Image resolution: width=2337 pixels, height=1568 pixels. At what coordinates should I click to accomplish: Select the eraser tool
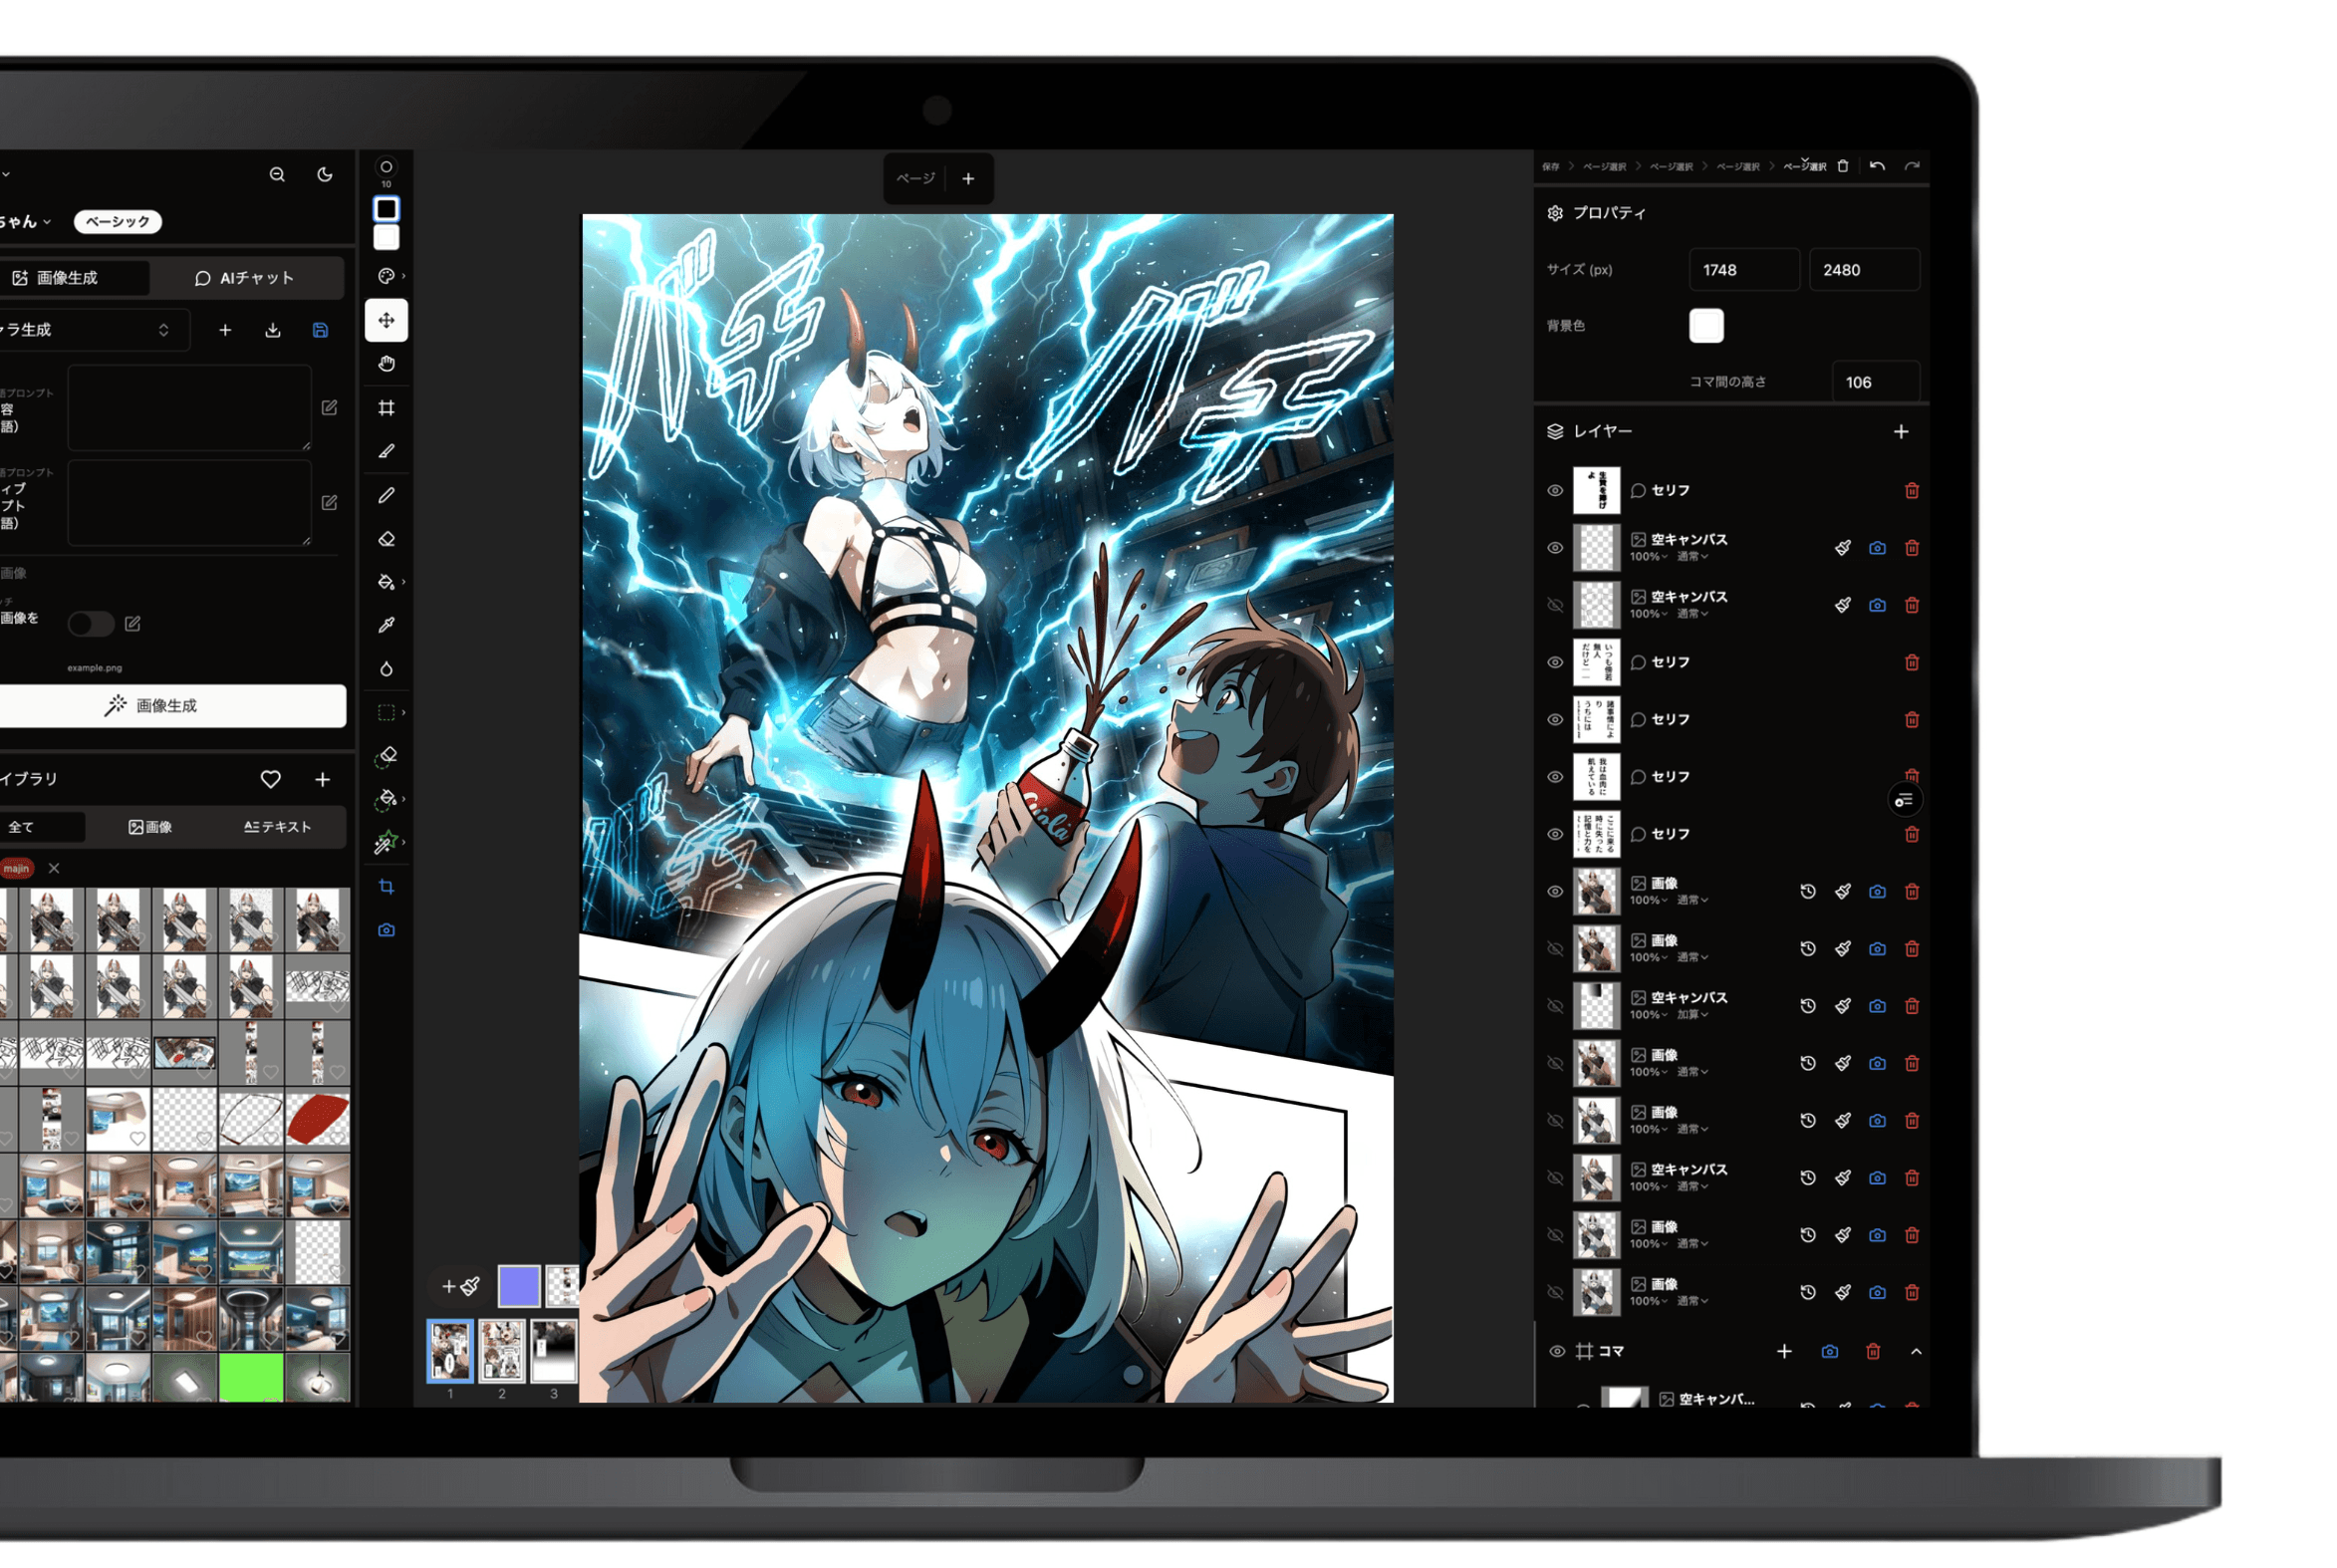pos(386,540)
